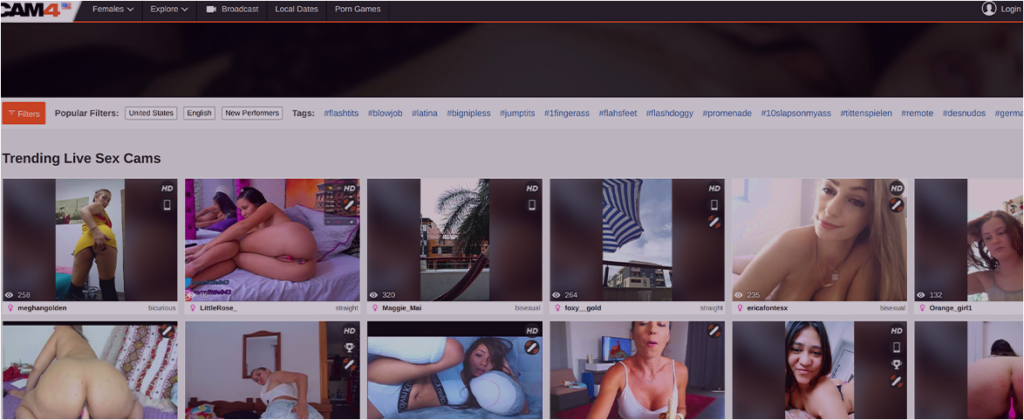Open the orange Filters panel

[x=24, y=113]
